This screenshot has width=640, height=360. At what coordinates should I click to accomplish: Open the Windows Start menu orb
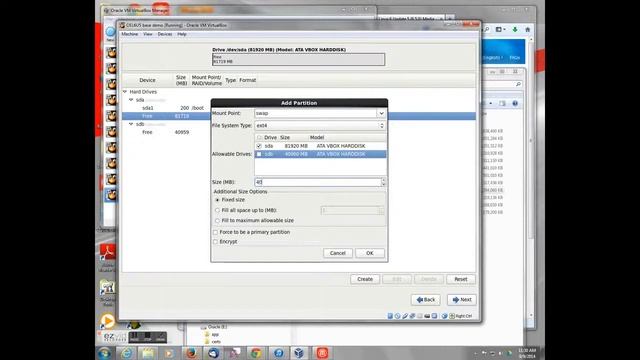(104, 353)
